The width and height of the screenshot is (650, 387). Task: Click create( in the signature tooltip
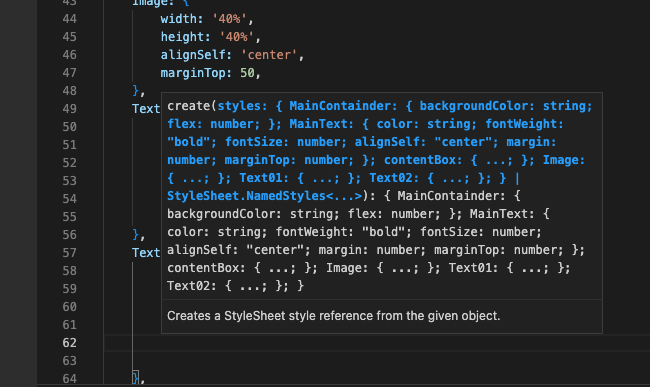point(192,106)
